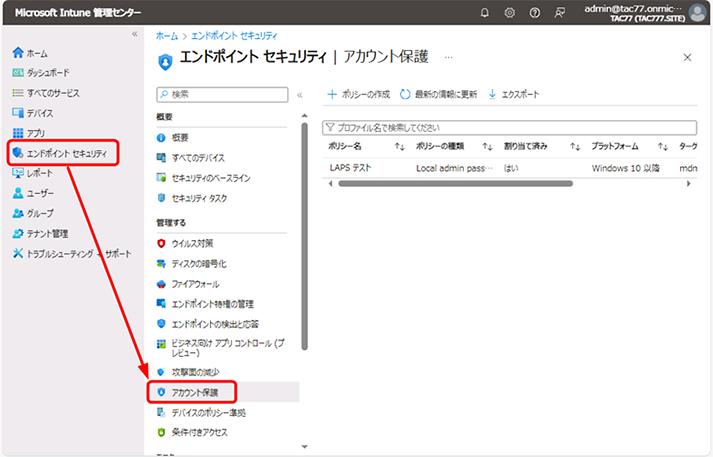The height and width of the screenshot is (457, 713).
Task: Open デバイスのポリシー準拠 menu item
Action: pyautogui.click(x=209, y=413)
